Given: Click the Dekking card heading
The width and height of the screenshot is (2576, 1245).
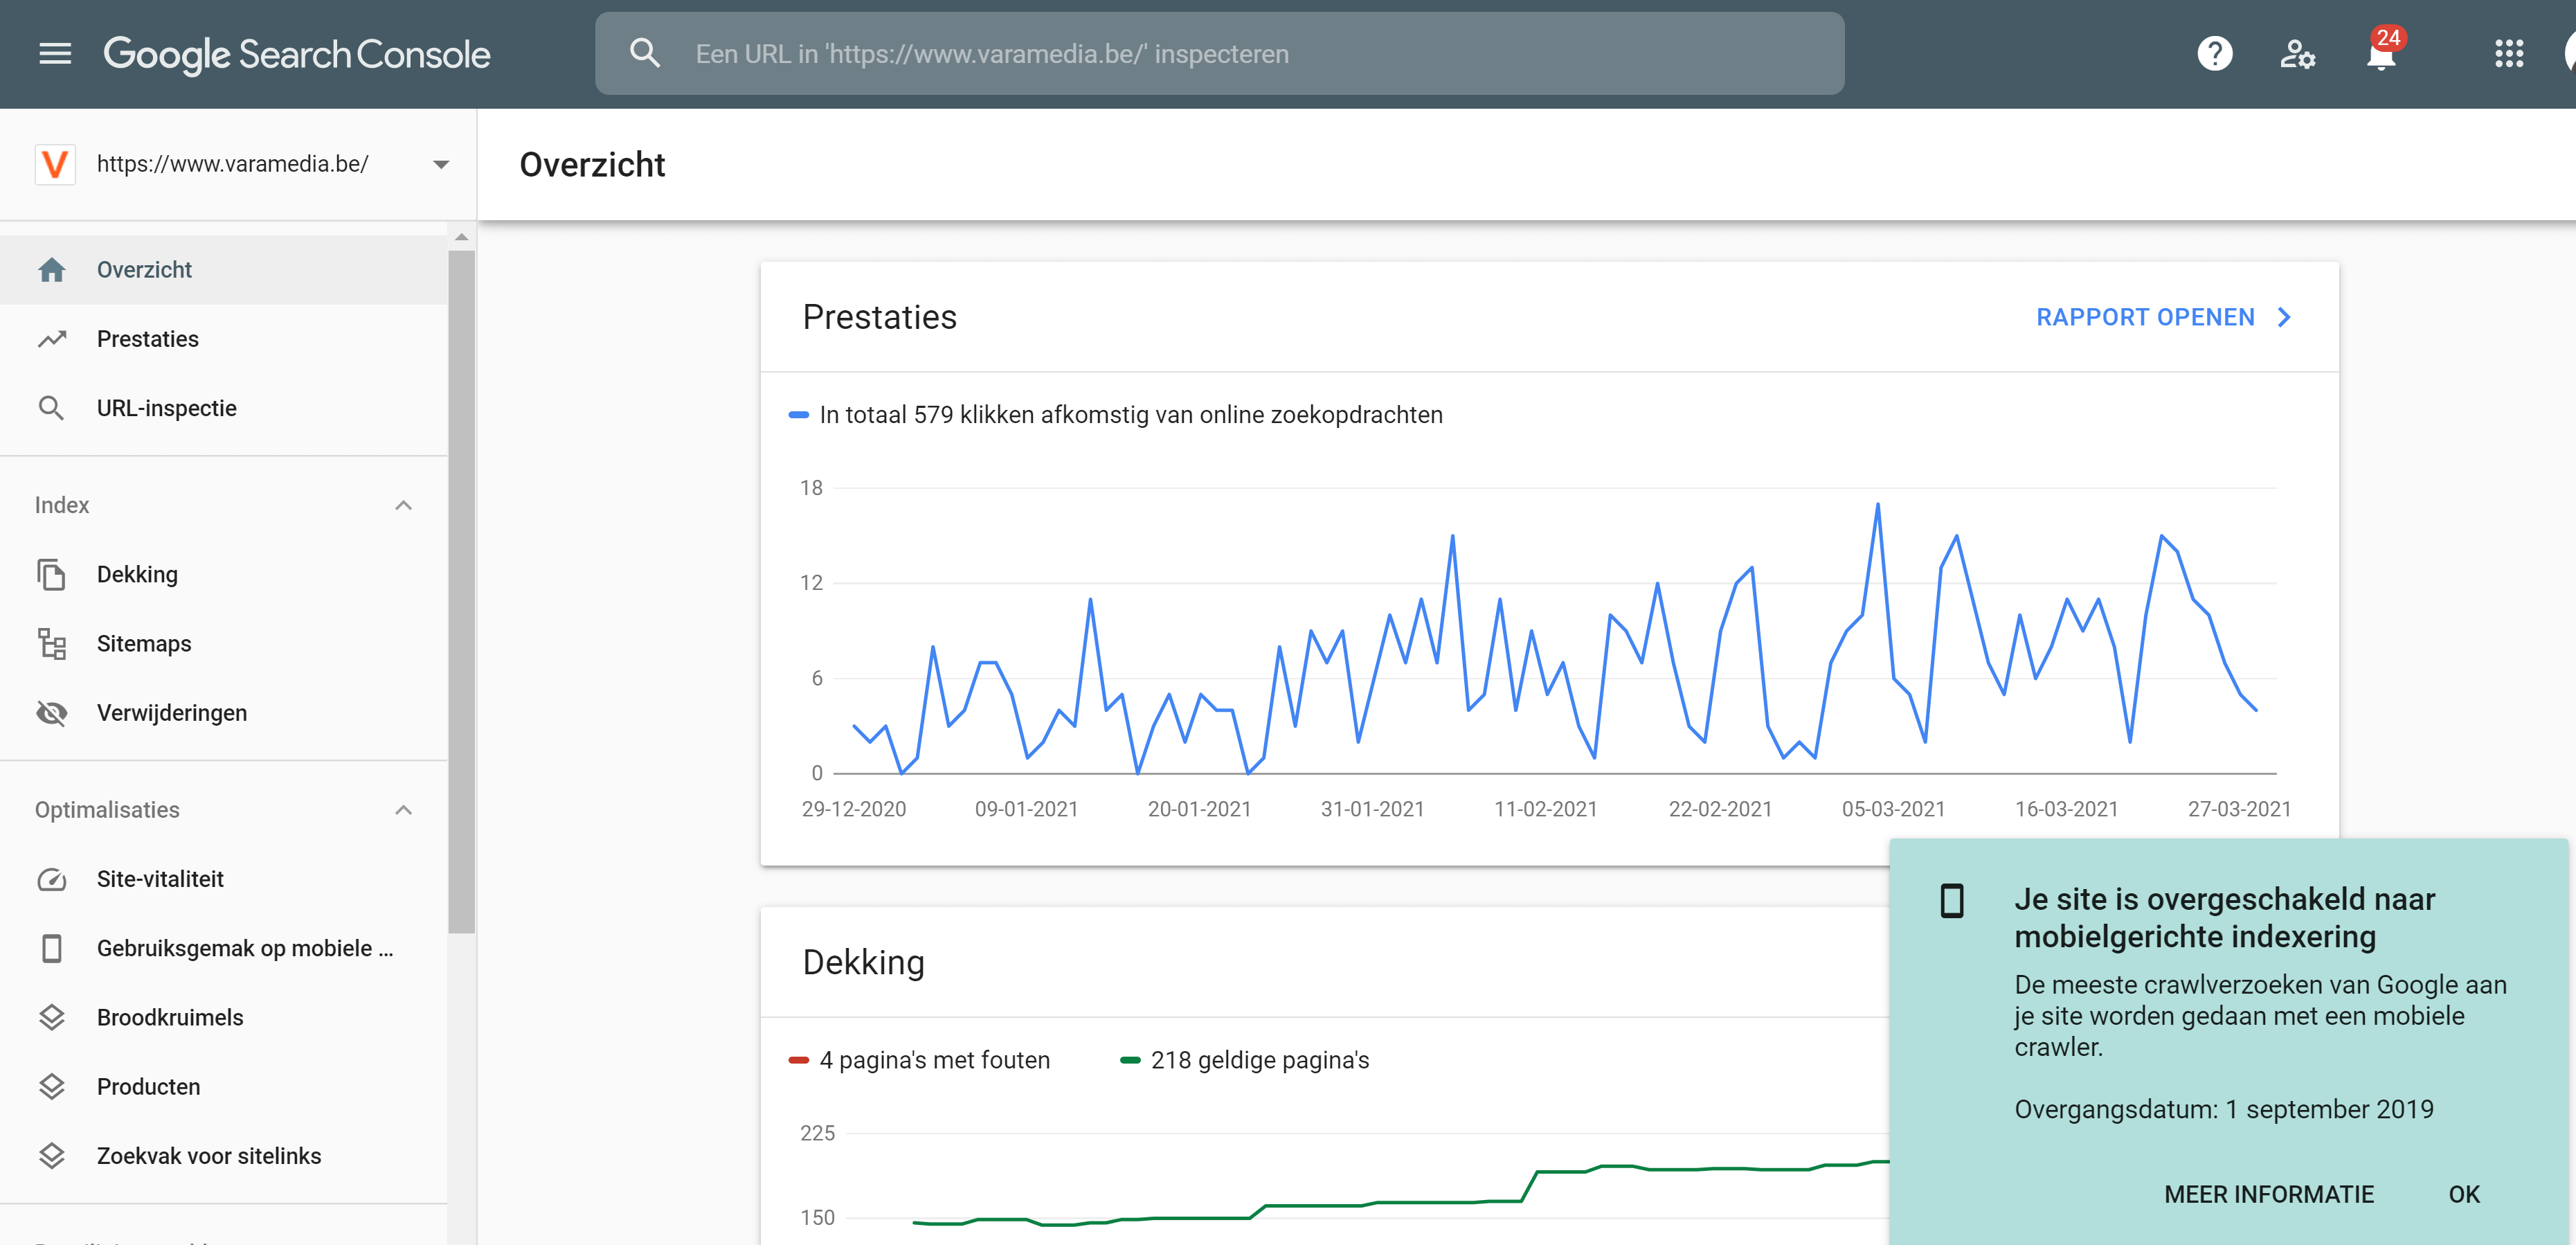Looking at the screenshot, I should [x=863, y=962].
